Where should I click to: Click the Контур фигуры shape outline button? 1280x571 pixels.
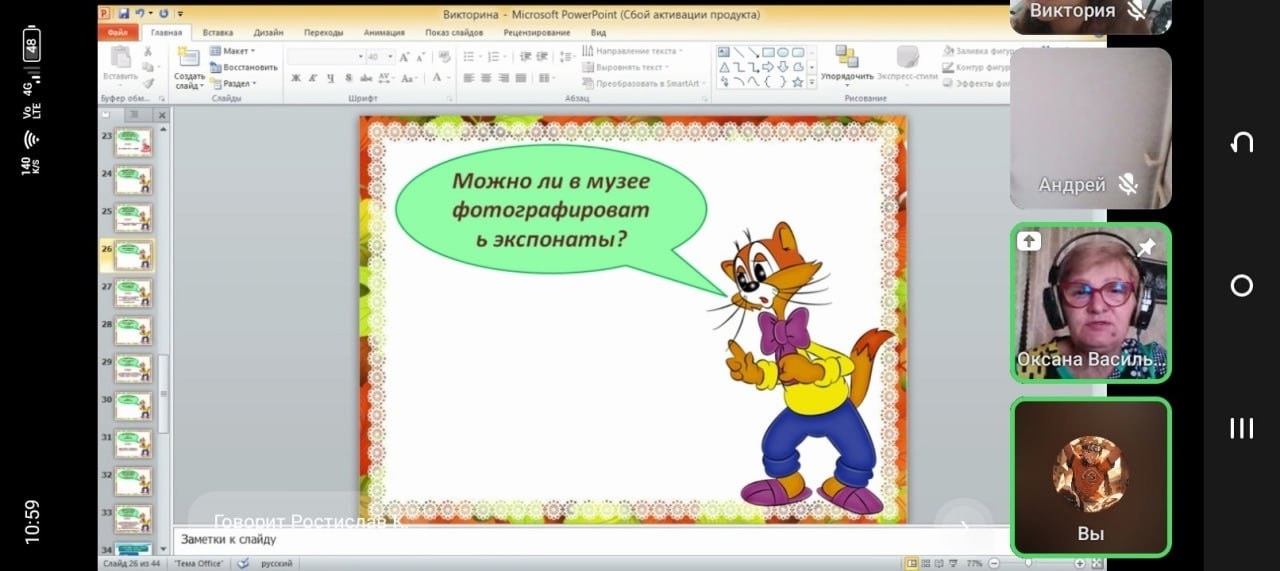coord(976,67)
